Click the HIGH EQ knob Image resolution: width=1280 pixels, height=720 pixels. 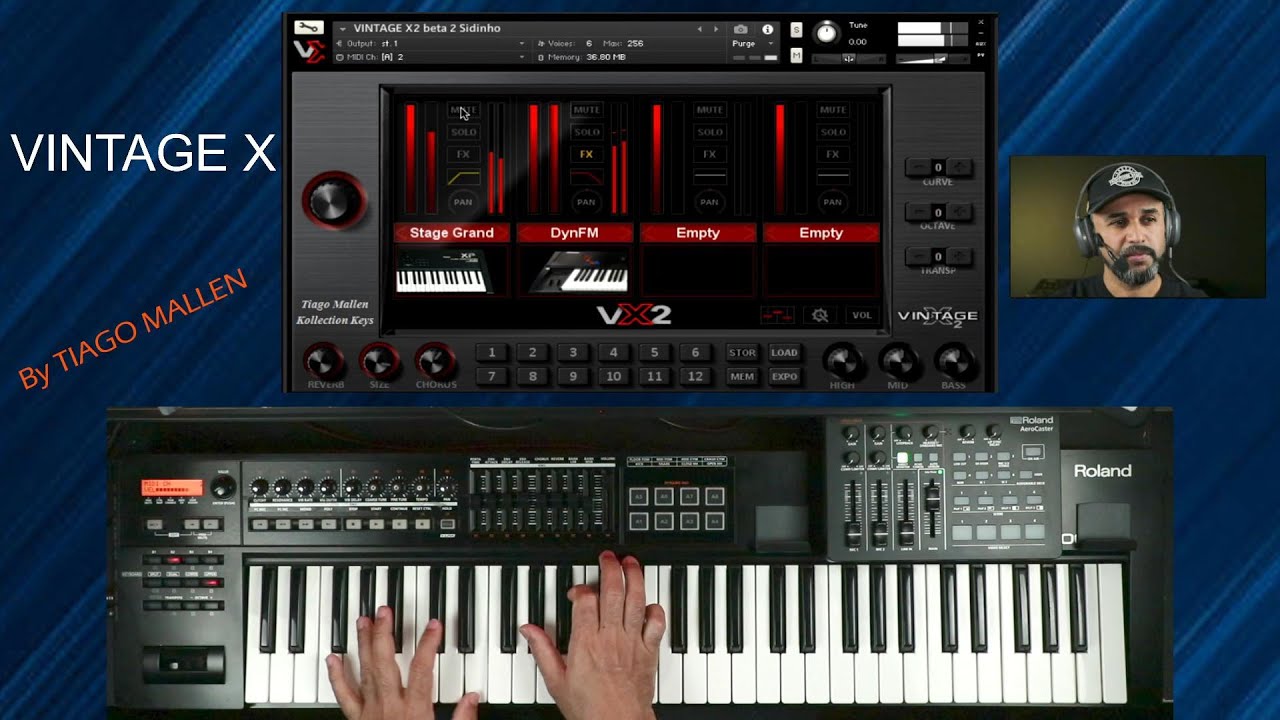(x=842, y=360)
